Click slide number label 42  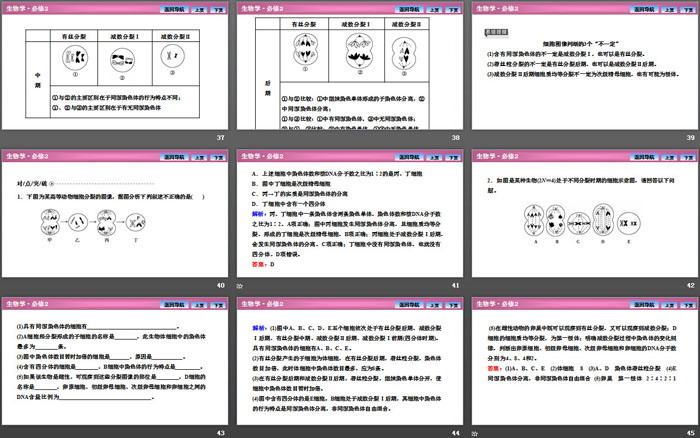click(x=690, y=285)
